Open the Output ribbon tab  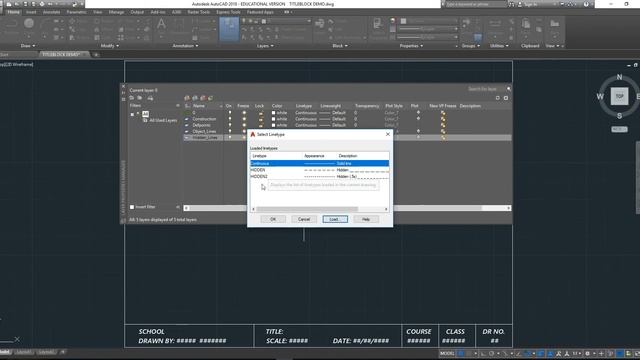point(137,12)
